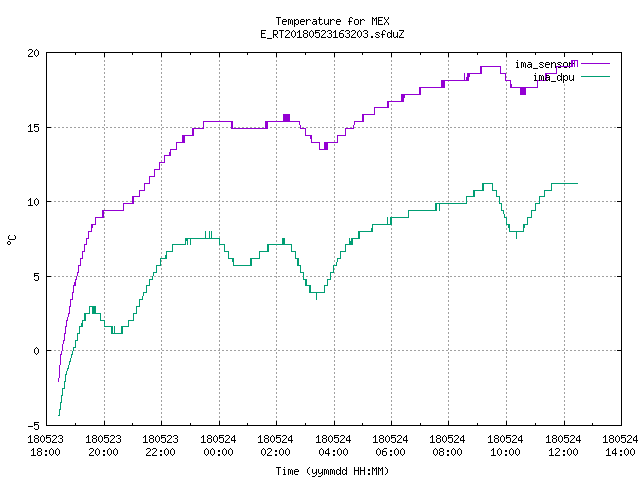Click the x-axis tick label 180524 02:00
The width and height of the screenshot is (640, 480).
click(x=276, y=446)
